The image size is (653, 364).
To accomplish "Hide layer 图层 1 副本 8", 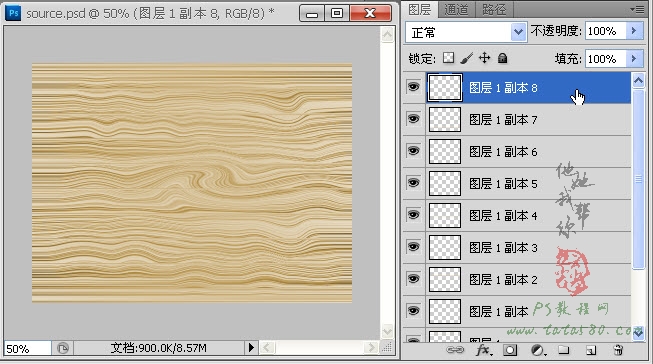I will [x=413, y=87].
